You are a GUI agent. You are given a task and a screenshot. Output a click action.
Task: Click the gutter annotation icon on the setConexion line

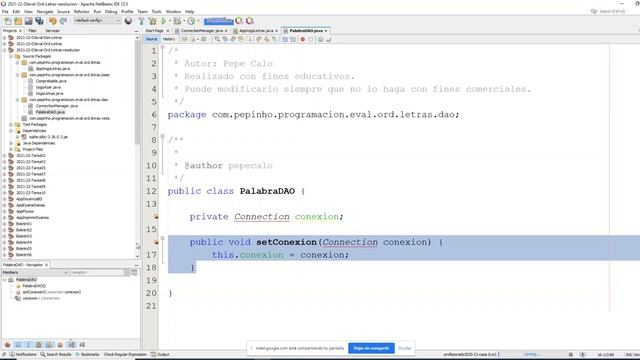pos(156,242)
